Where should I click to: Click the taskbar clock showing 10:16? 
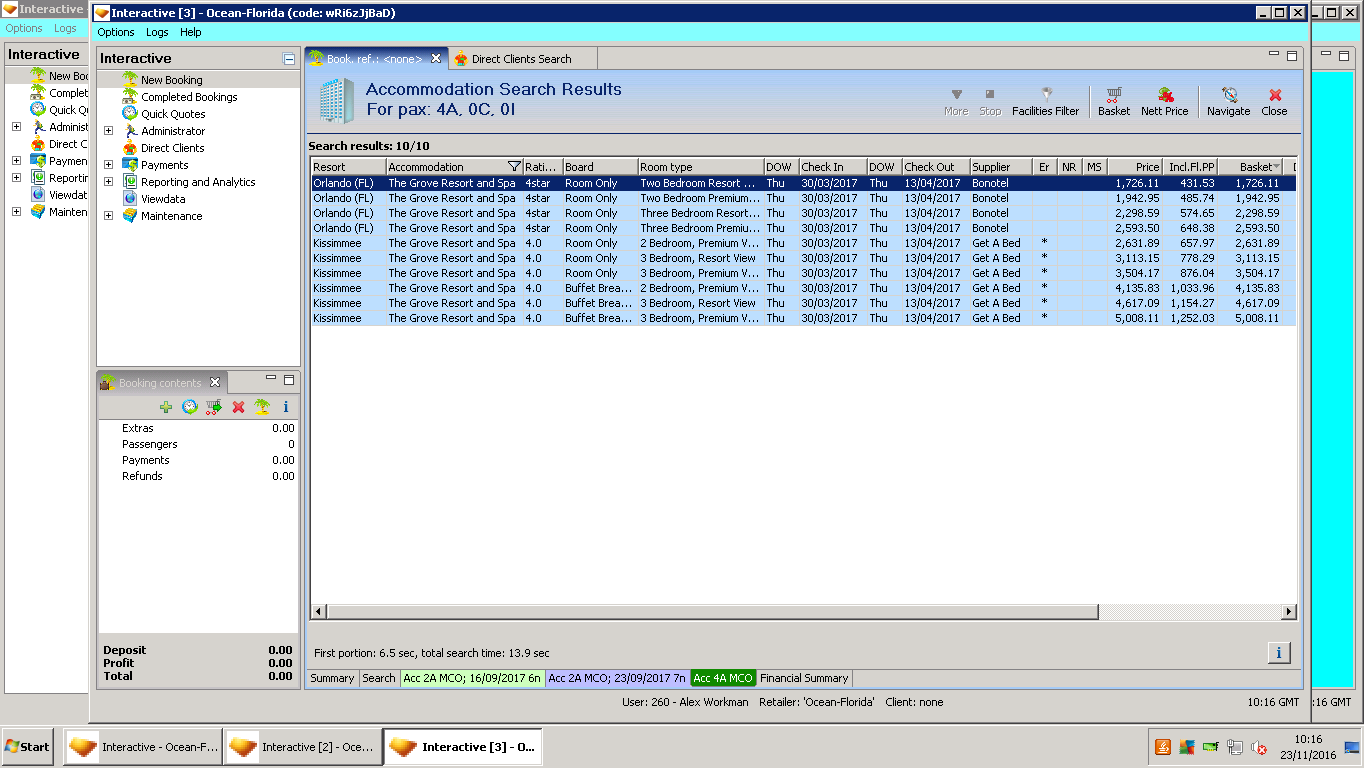pos(1308,739)
